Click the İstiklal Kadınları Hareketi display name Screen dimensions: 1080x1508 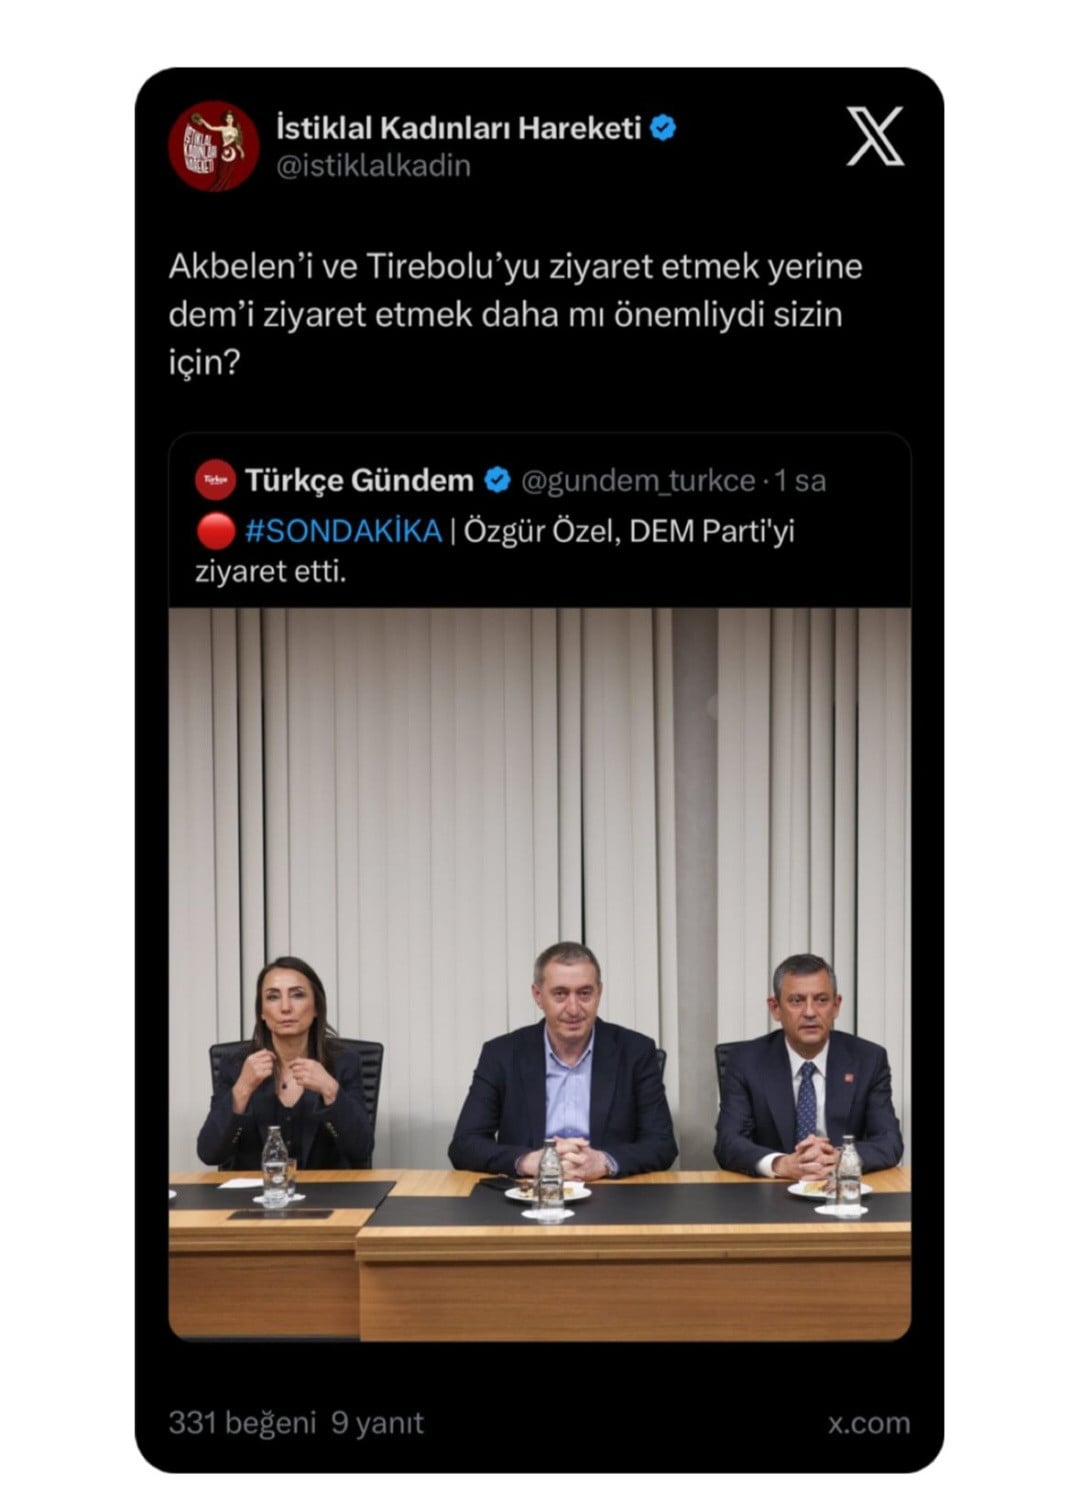[x=458, y=128]
